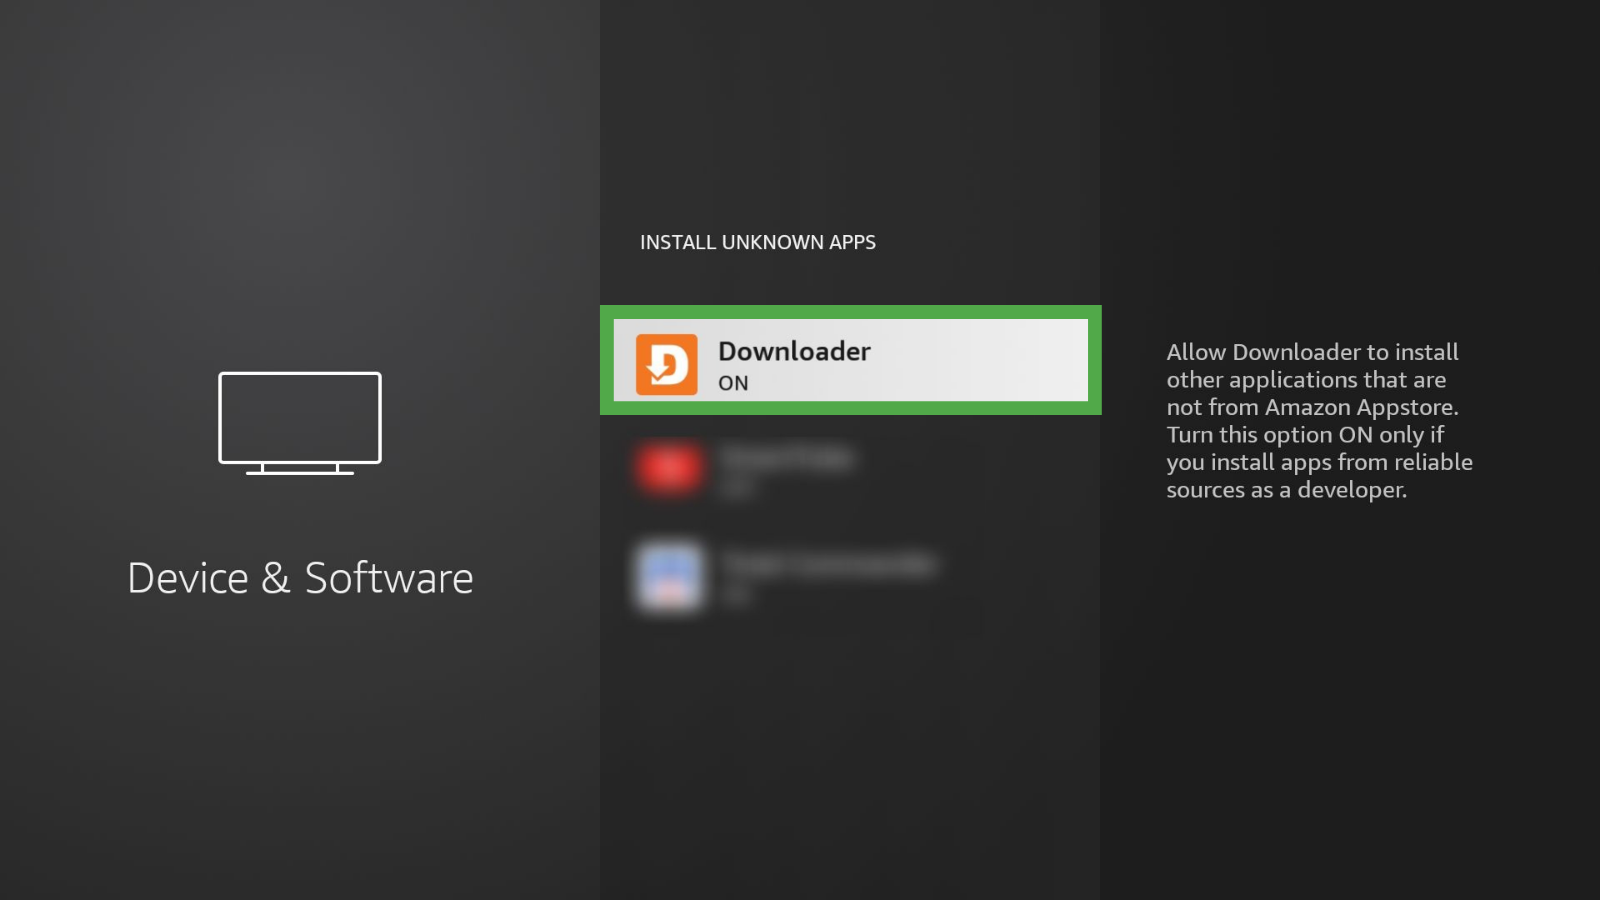
Task: Click the 'Device & Software' title text
Action: (300, 578)
